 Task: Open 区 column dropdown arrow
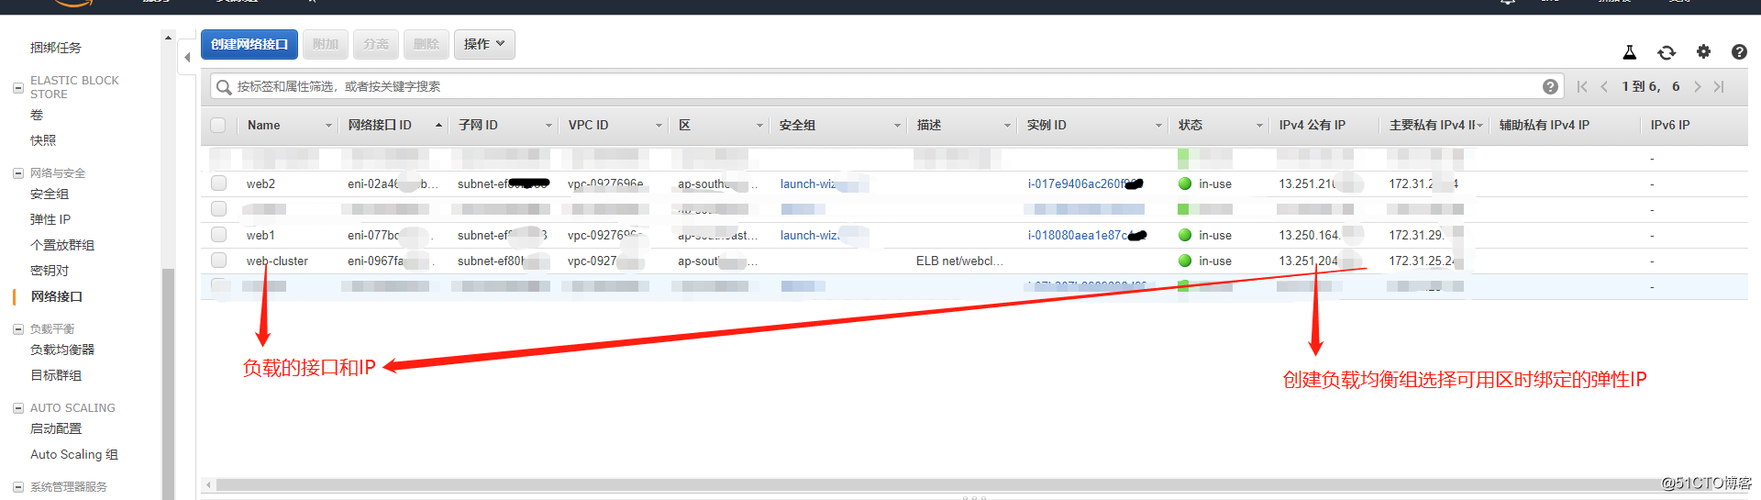[x=759, y=126]
